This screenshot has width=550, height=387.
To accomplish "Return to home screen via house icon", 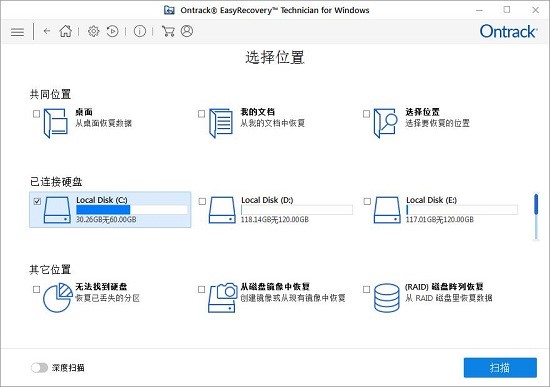I will tap(66, 31).
